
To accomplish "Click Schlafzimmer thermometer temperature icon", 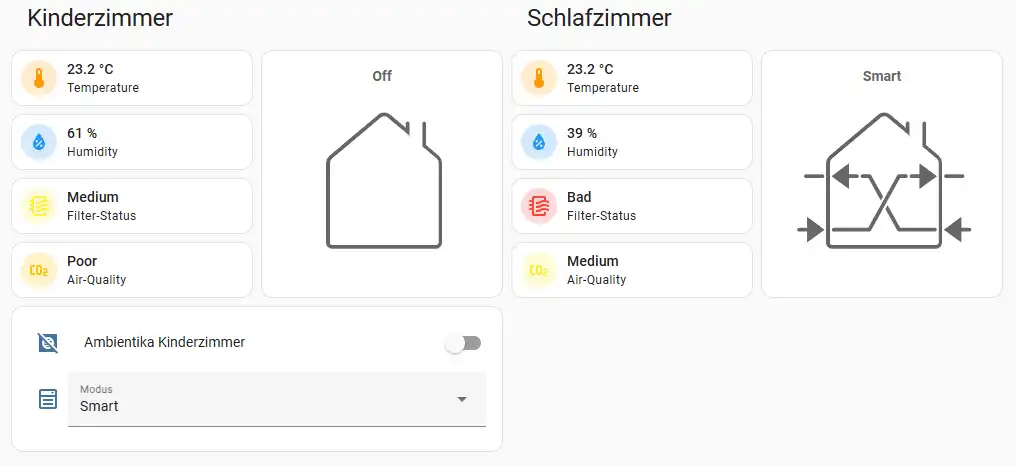I will coord(539,78).
